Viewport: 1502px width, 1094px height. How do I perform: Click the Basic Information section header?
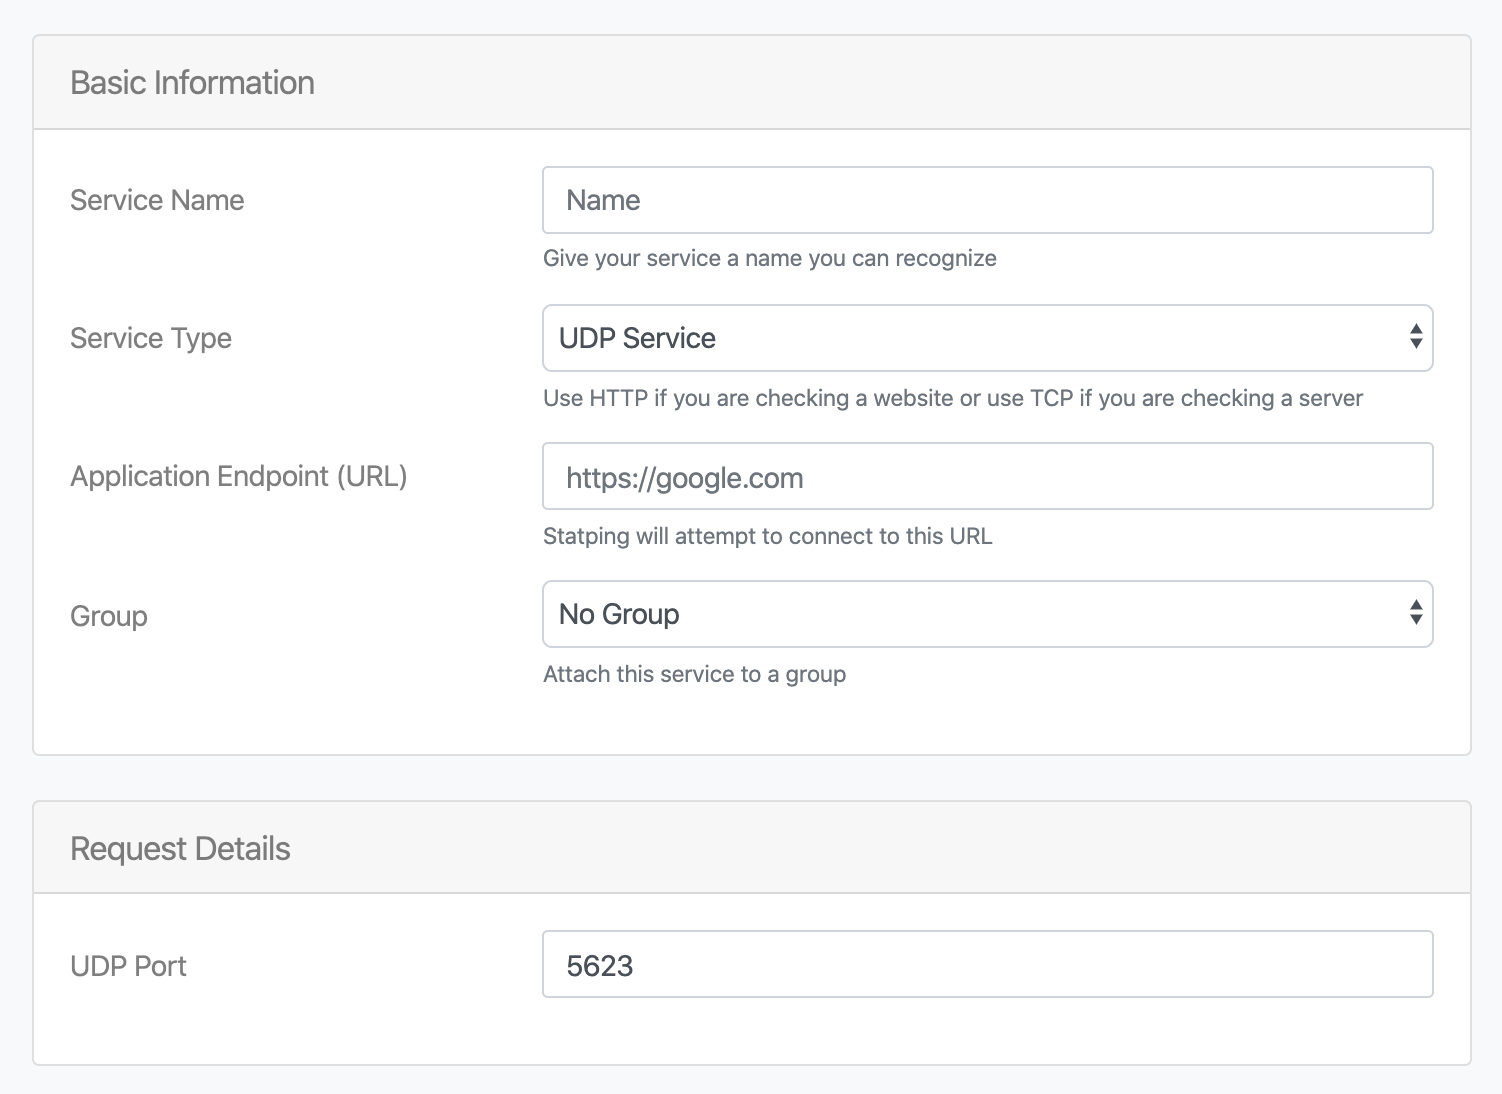coord(191,82)
